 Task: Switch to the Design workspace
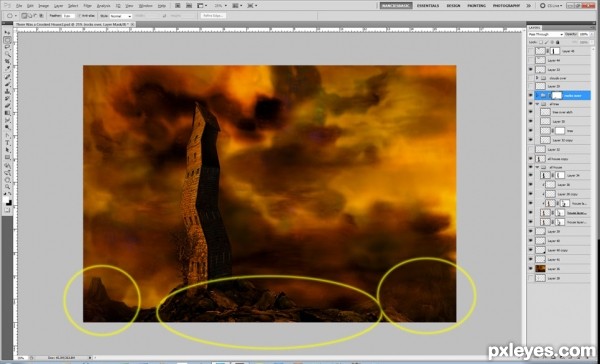453,6
